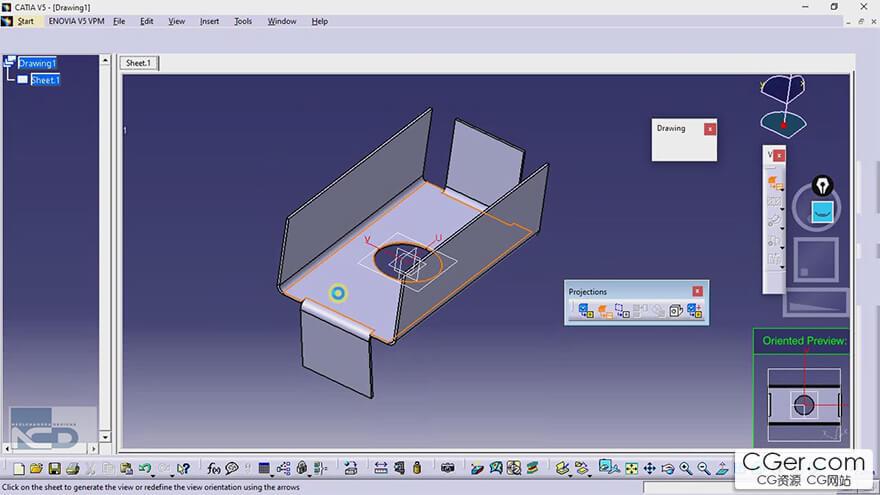This screenshot has height=495, width=880.
Task: Click the Equivalent Dimensions bracket icon
Action: (320, 468)
